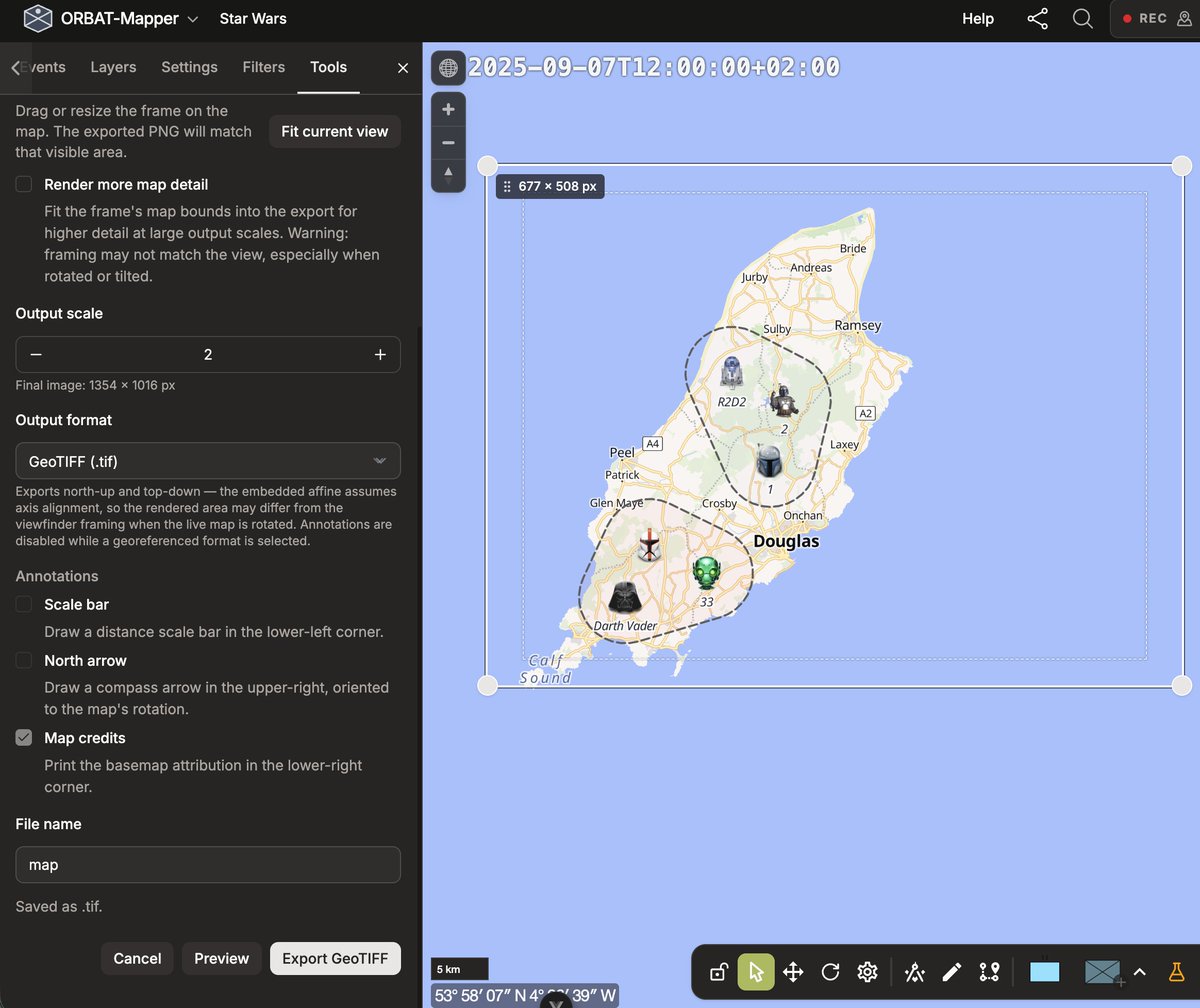Select the rotate tool
1200x1008 pixels.
[x=830, y=972]
